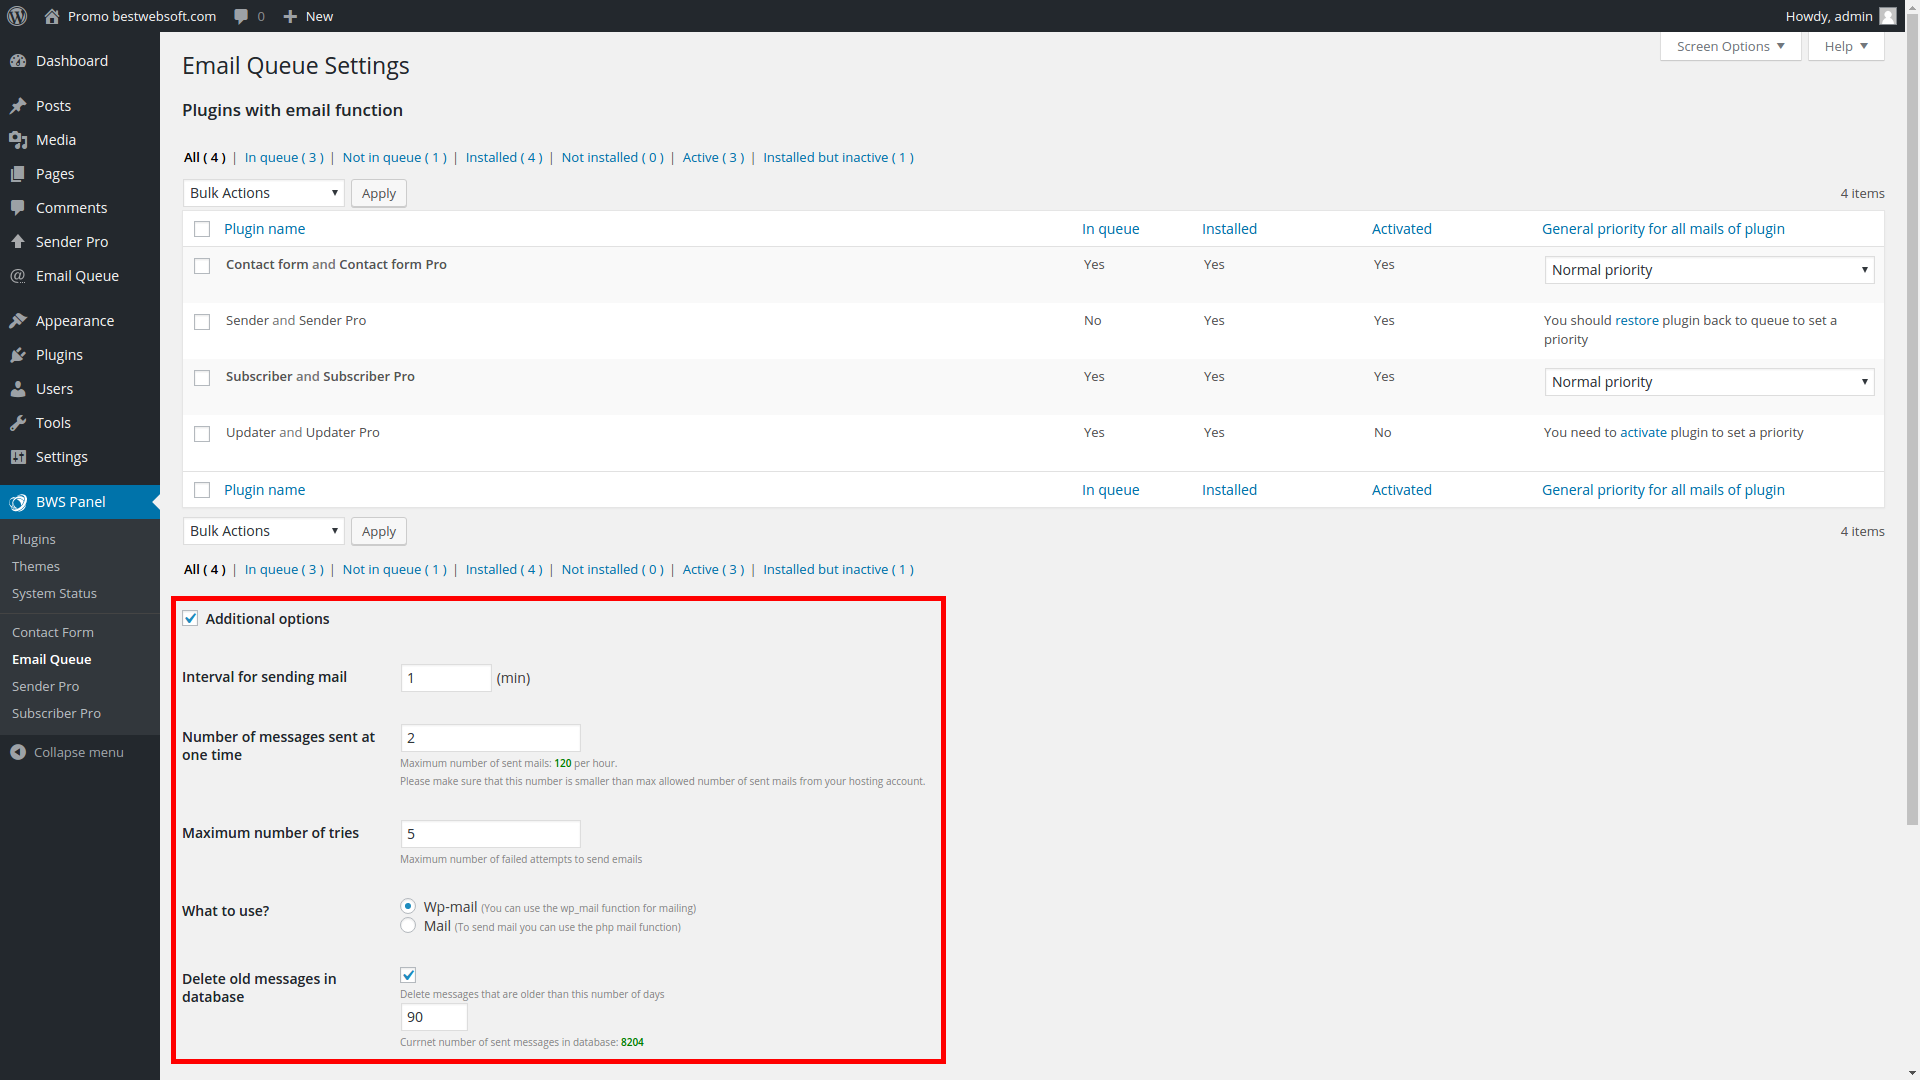
Task: Uncheck the Additional options checkbox
Action: (x=190, y=618)
